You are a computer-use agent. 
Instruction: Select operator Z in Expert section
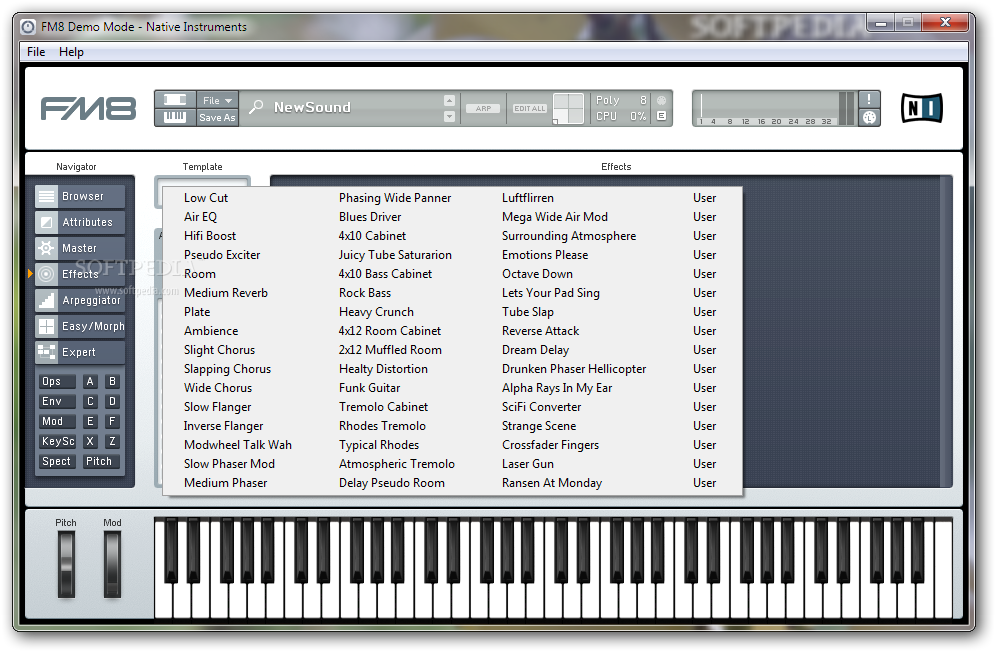pos(112,441)
